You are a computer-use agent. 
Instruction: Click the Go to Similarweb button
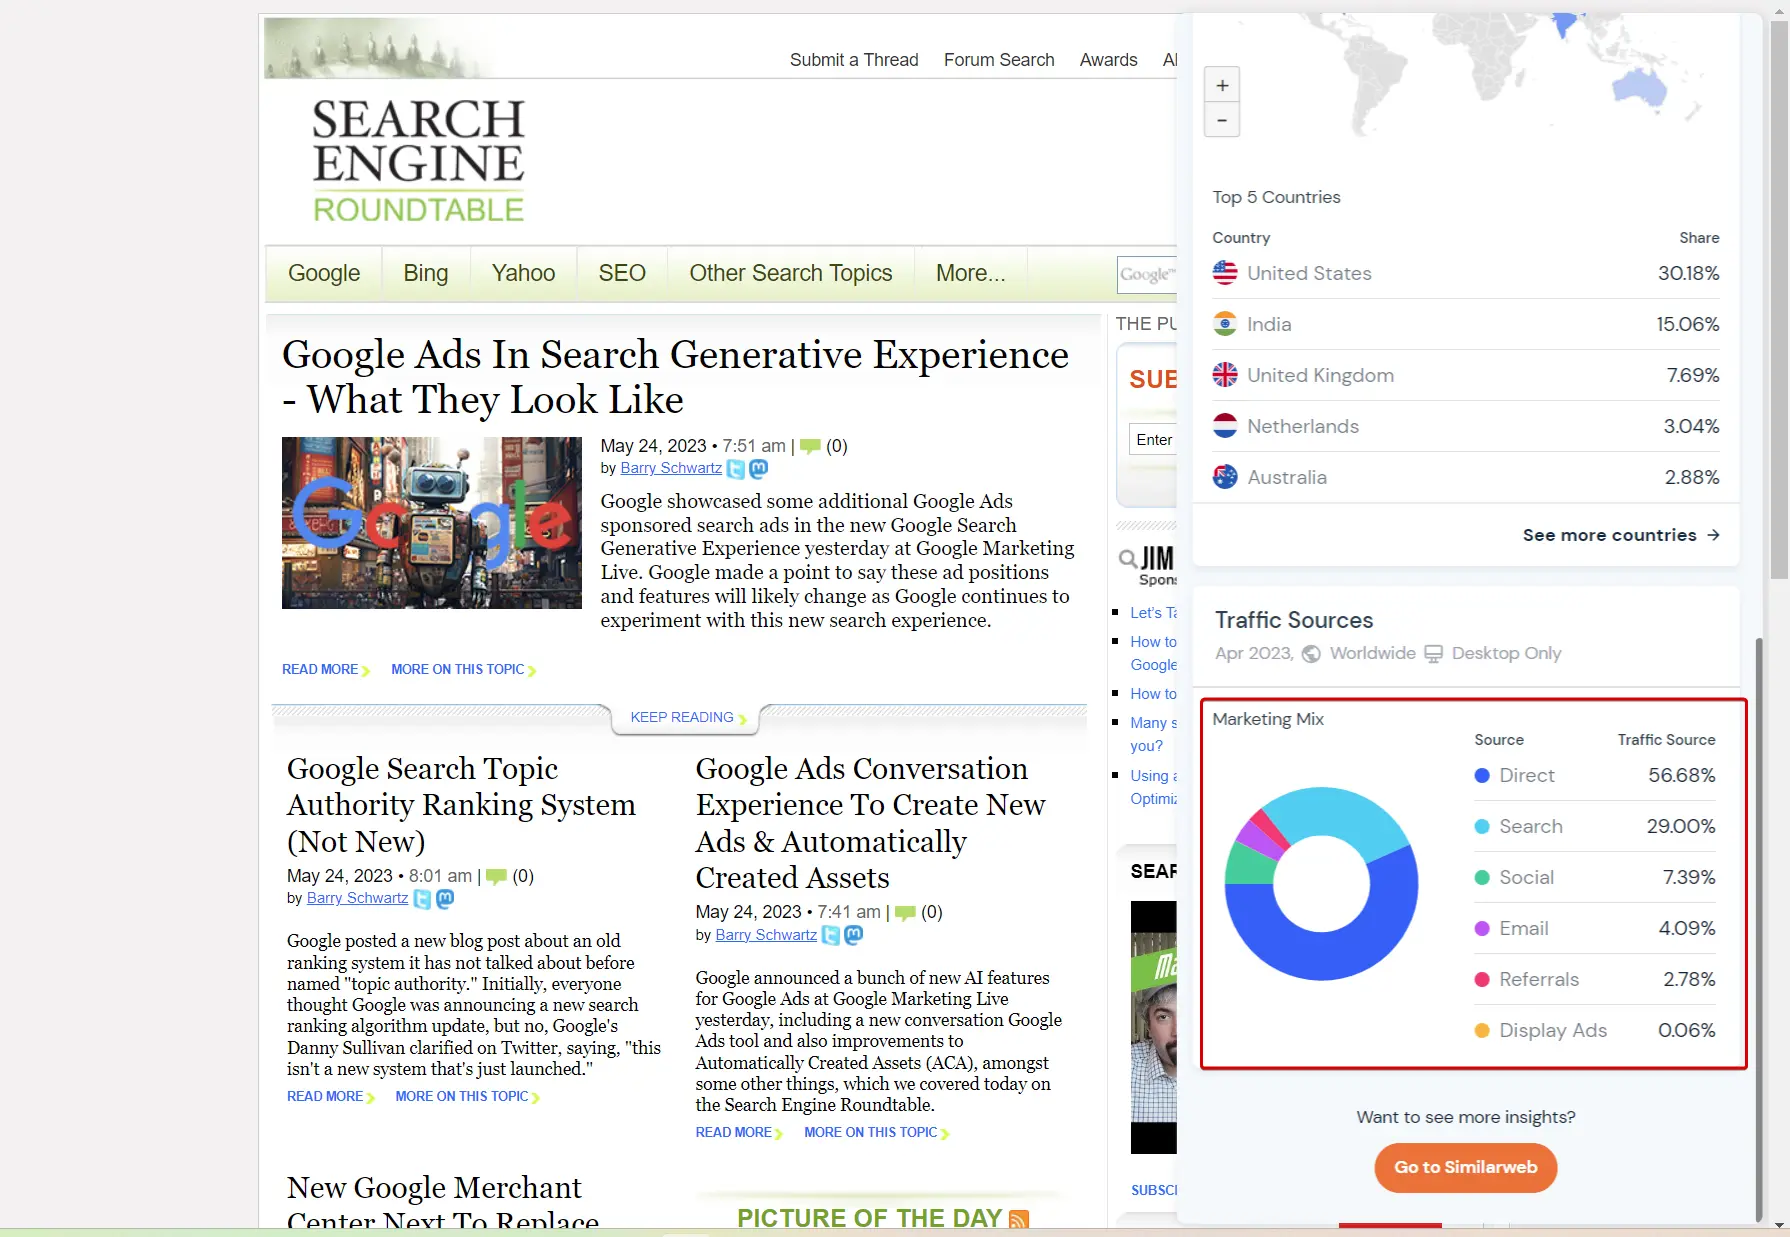1465,1167
